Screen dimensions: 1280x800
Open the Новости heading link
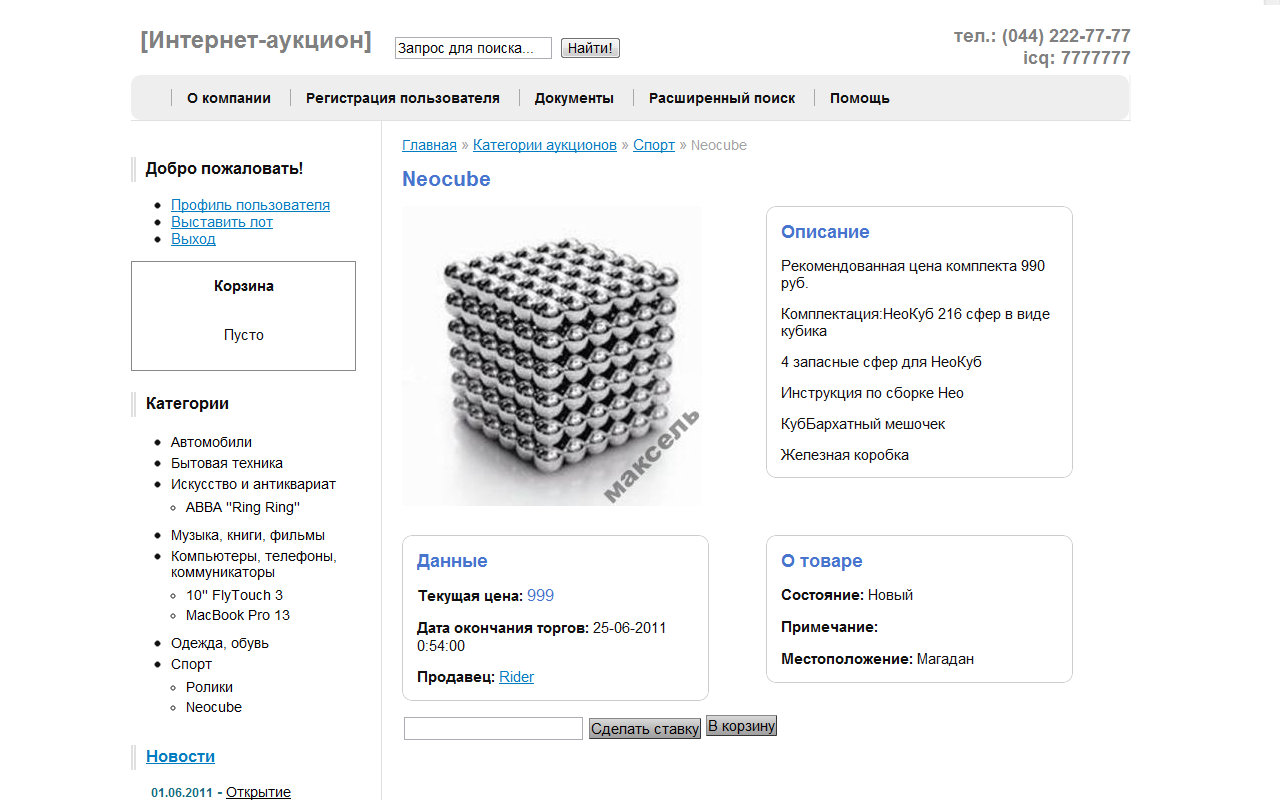(180, 756)
